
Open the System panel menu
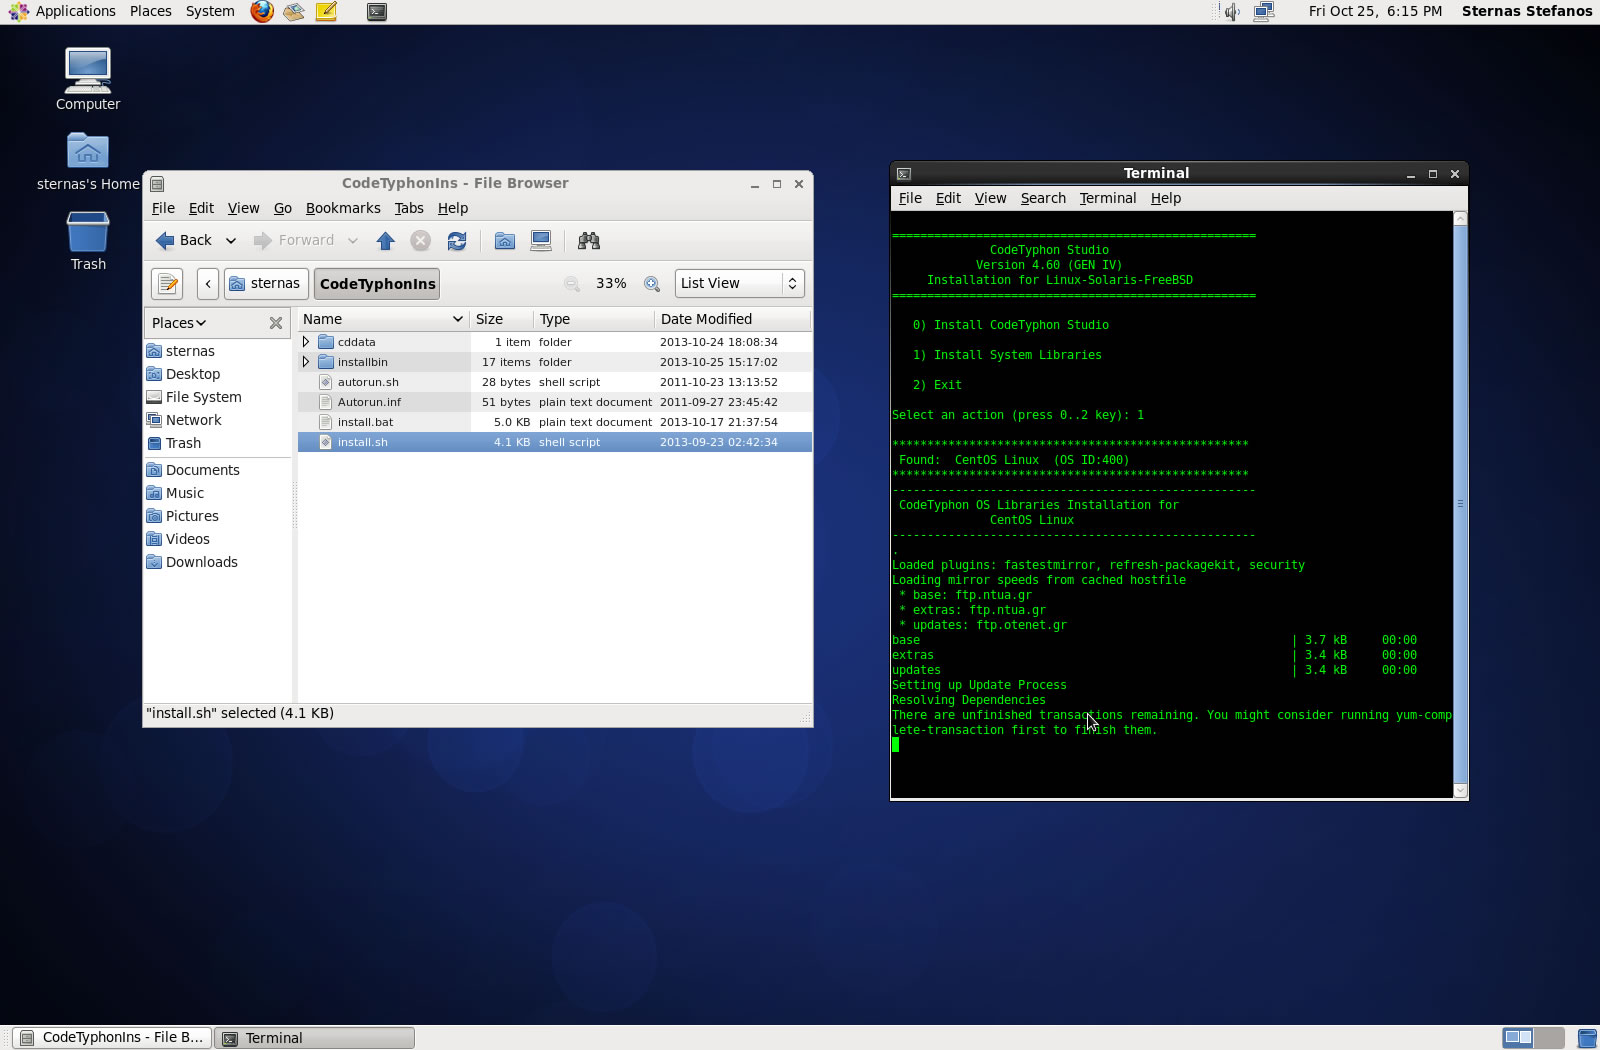[210, 11]
